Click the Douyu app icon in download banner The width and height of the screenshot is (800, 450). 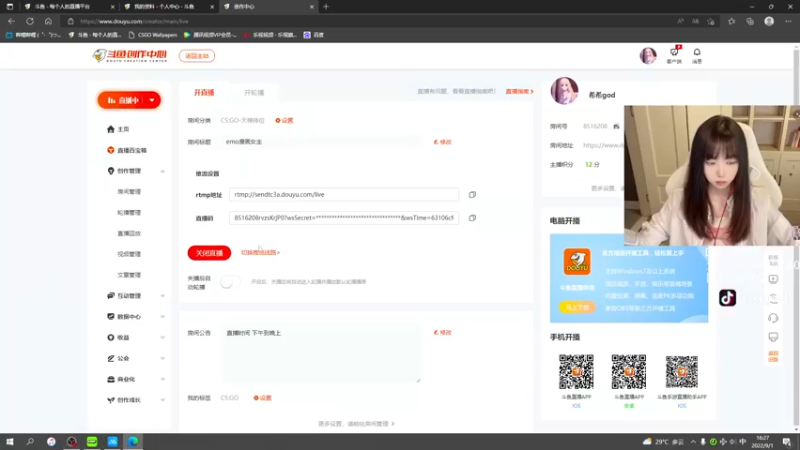pyautogui.click(x=577, y=261)
